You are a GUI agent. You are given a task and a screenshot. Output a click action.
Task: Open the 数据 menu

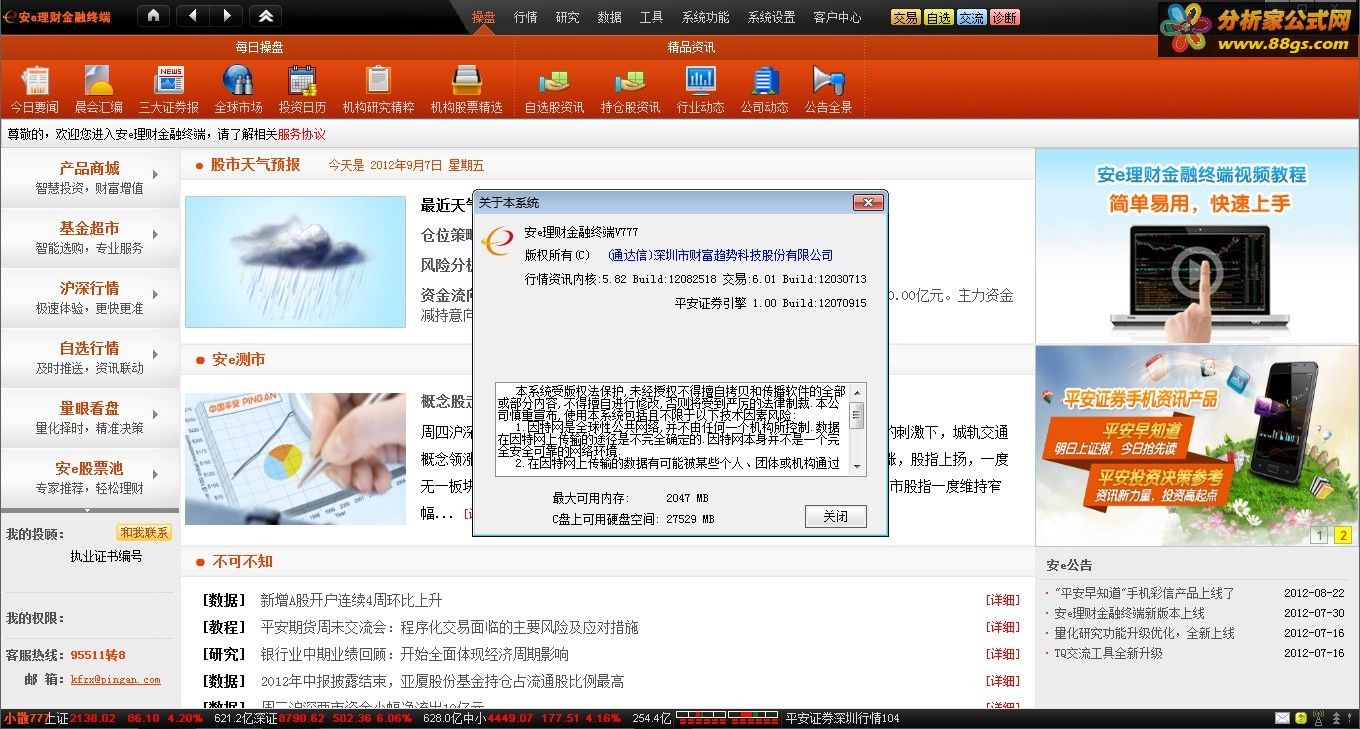[610, 17]
